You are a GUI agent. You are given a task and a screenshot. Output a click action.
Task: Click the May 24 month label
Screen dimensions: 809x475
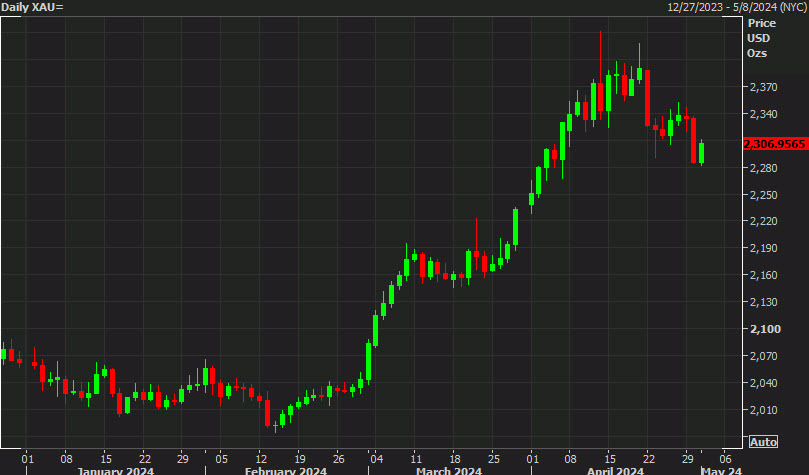click(x=721, y=470)
